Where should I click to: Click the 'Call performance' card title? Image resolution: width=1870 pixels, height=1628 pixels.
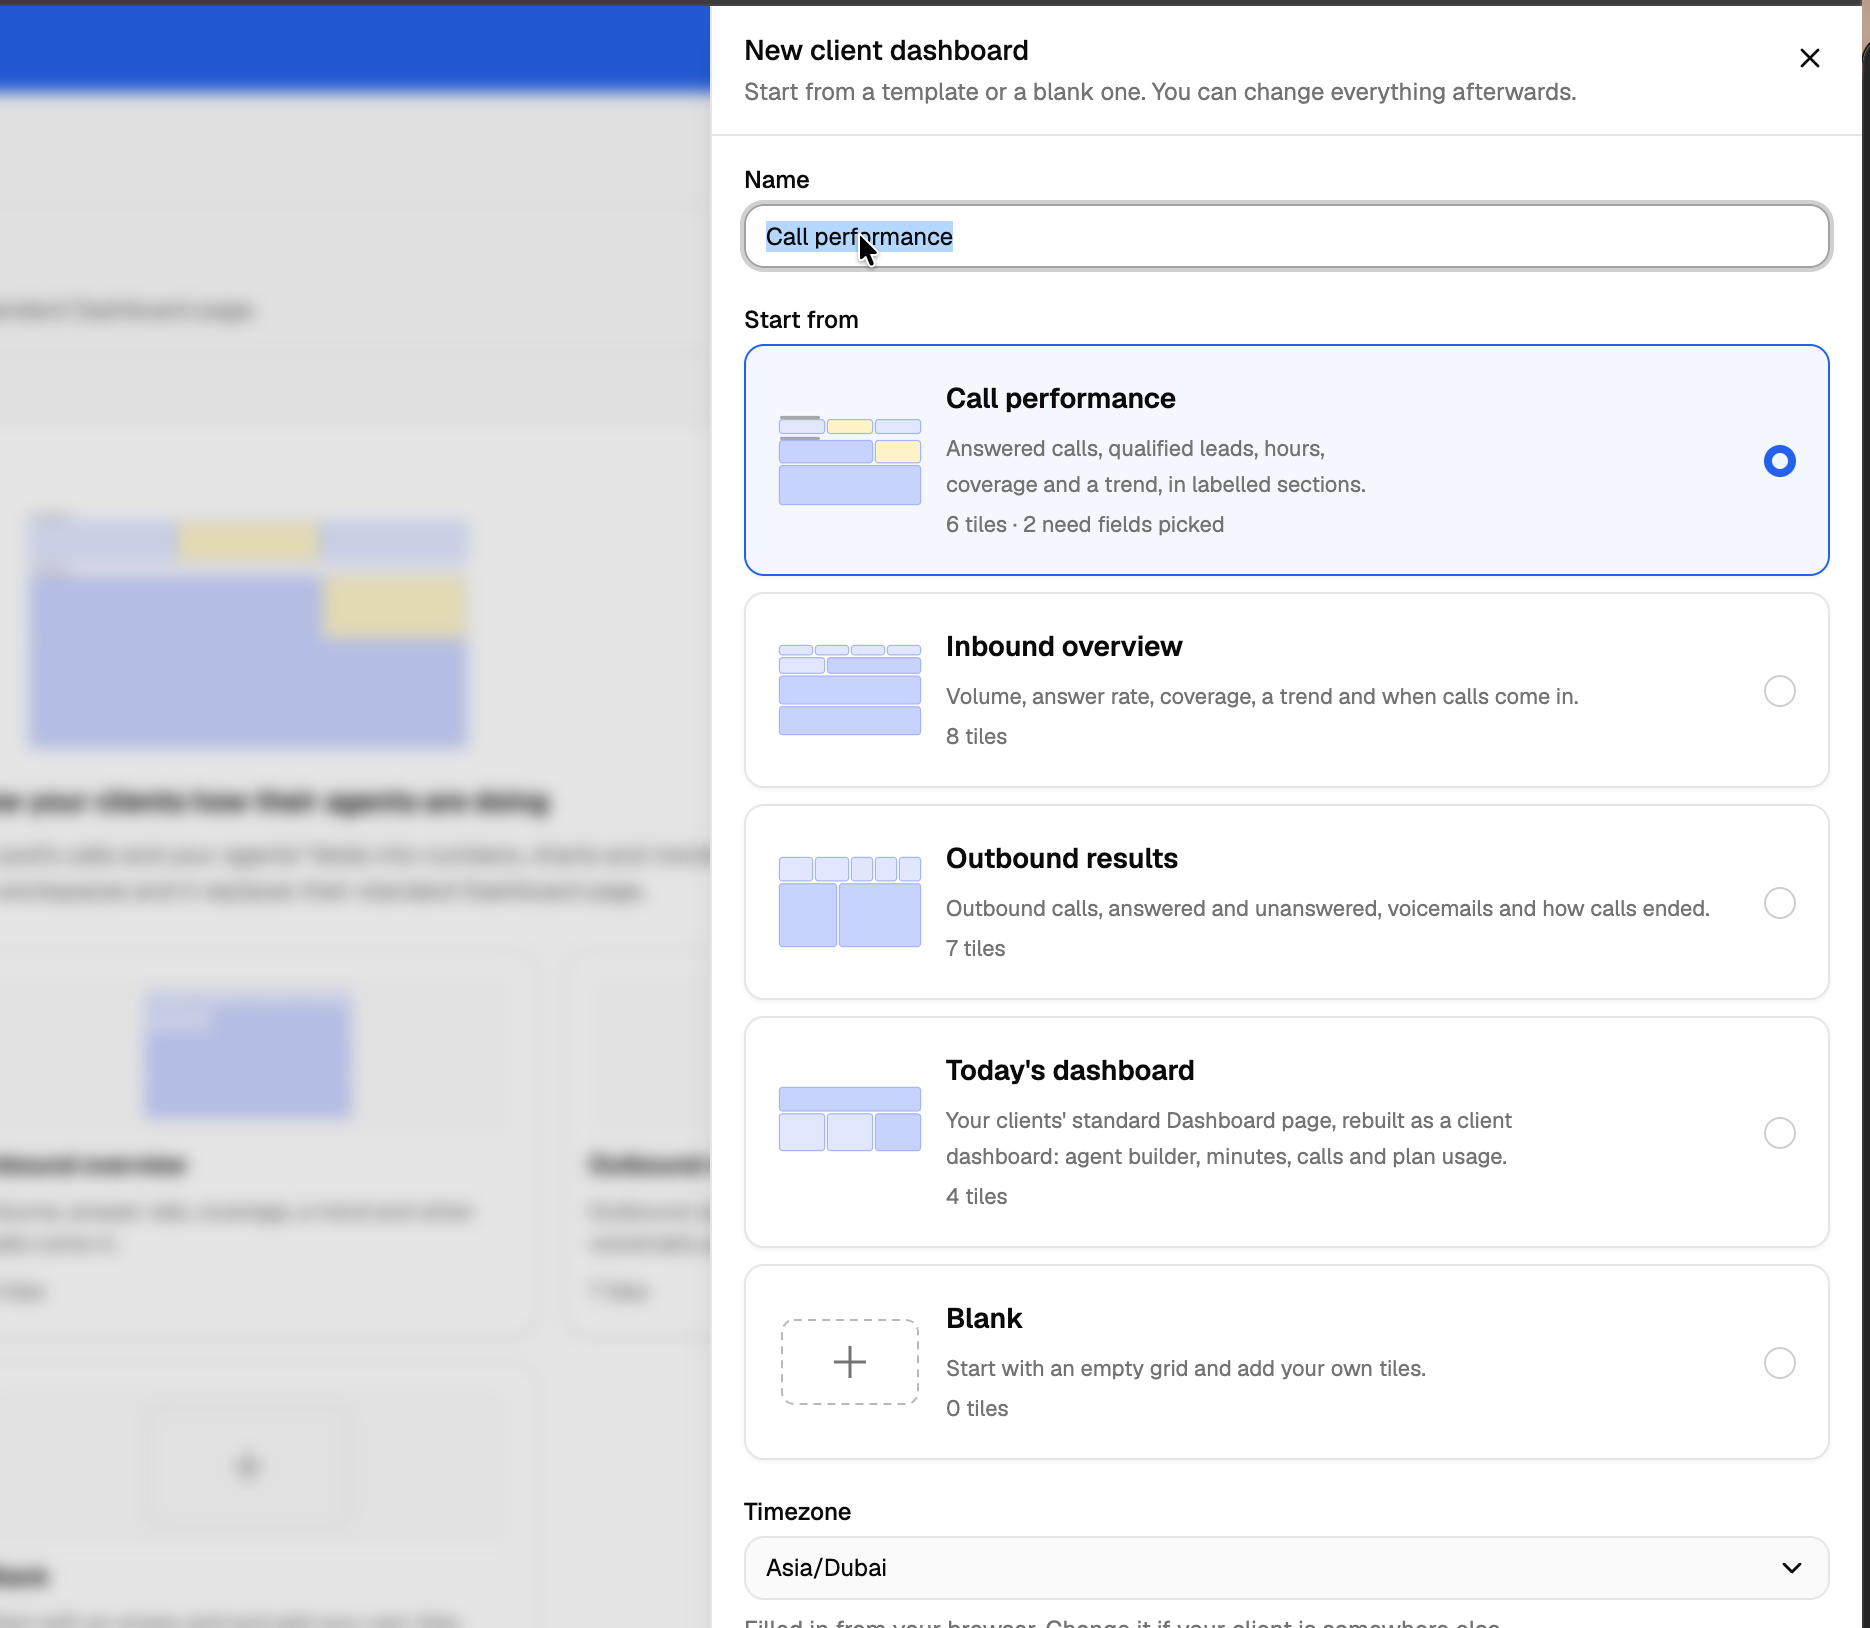[x=1060, y=399]
